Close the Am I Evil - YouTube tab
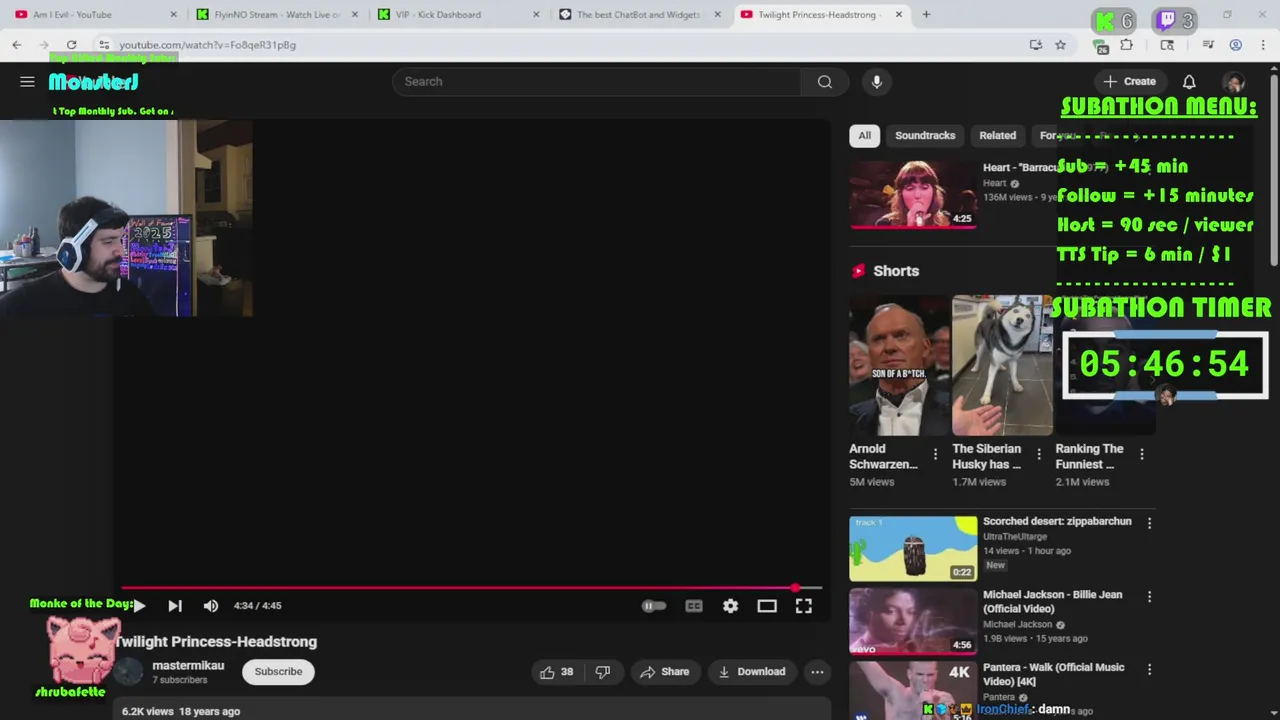Screen dimensions: 1280x720 pyautogui.click(x=173, y=14)
